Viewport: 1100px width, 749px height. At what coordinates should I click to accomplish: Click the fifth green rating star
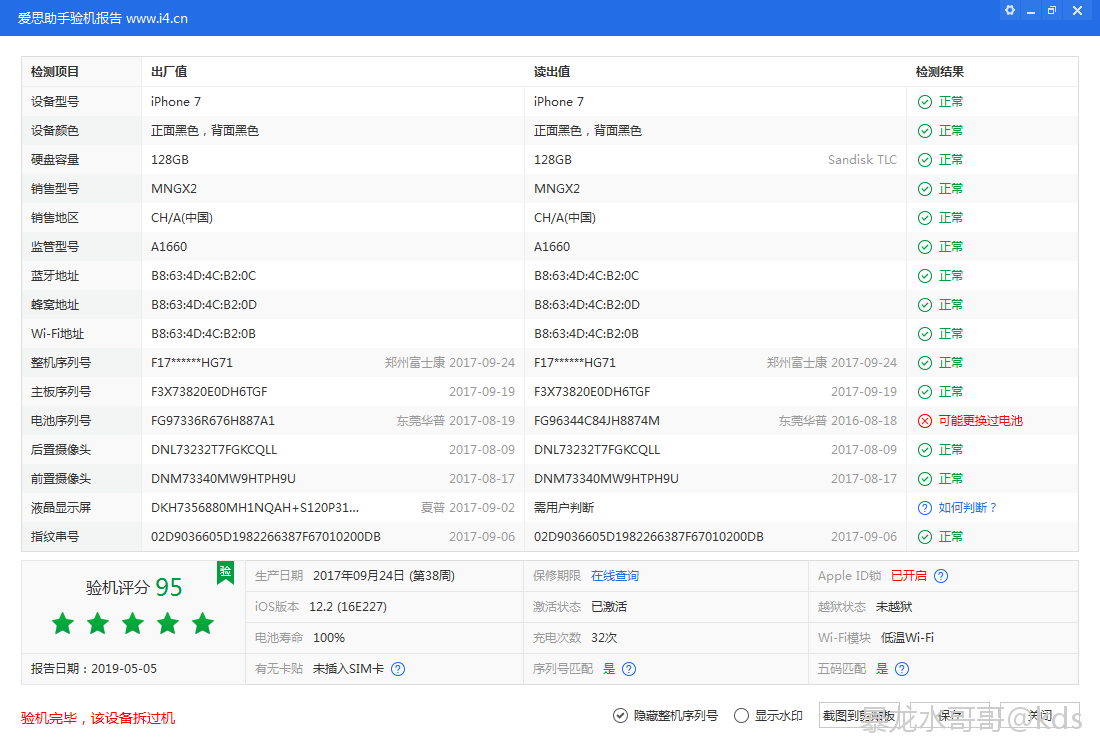tap(202, 623)
